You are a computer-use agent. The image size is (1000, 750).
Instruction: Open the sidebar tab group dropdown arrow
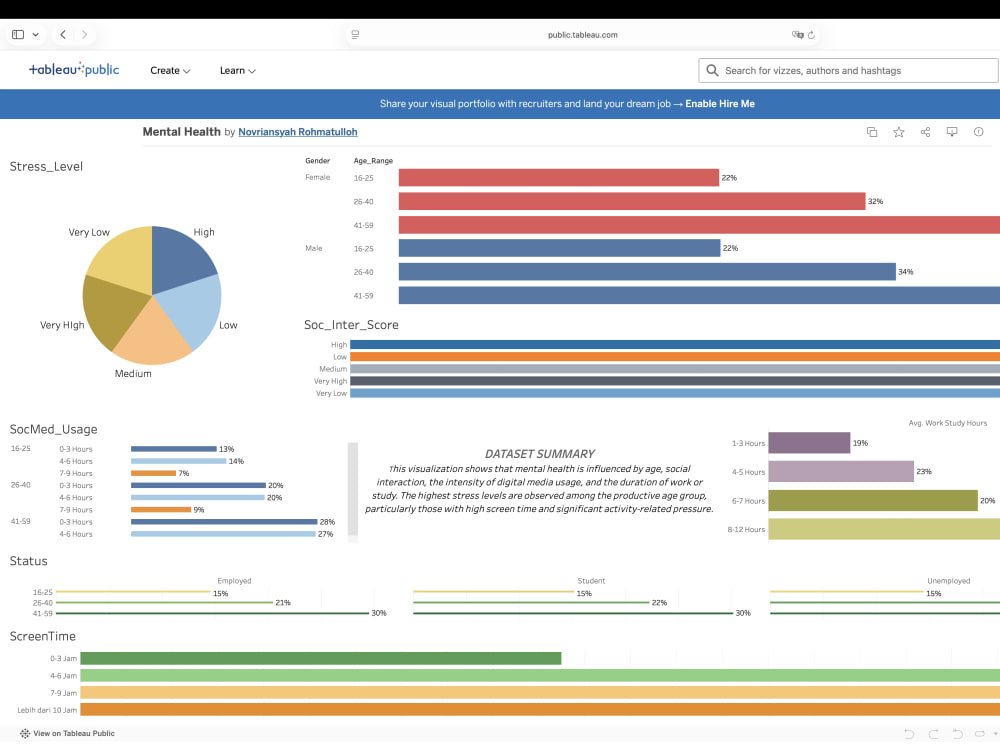coord(36,35)
